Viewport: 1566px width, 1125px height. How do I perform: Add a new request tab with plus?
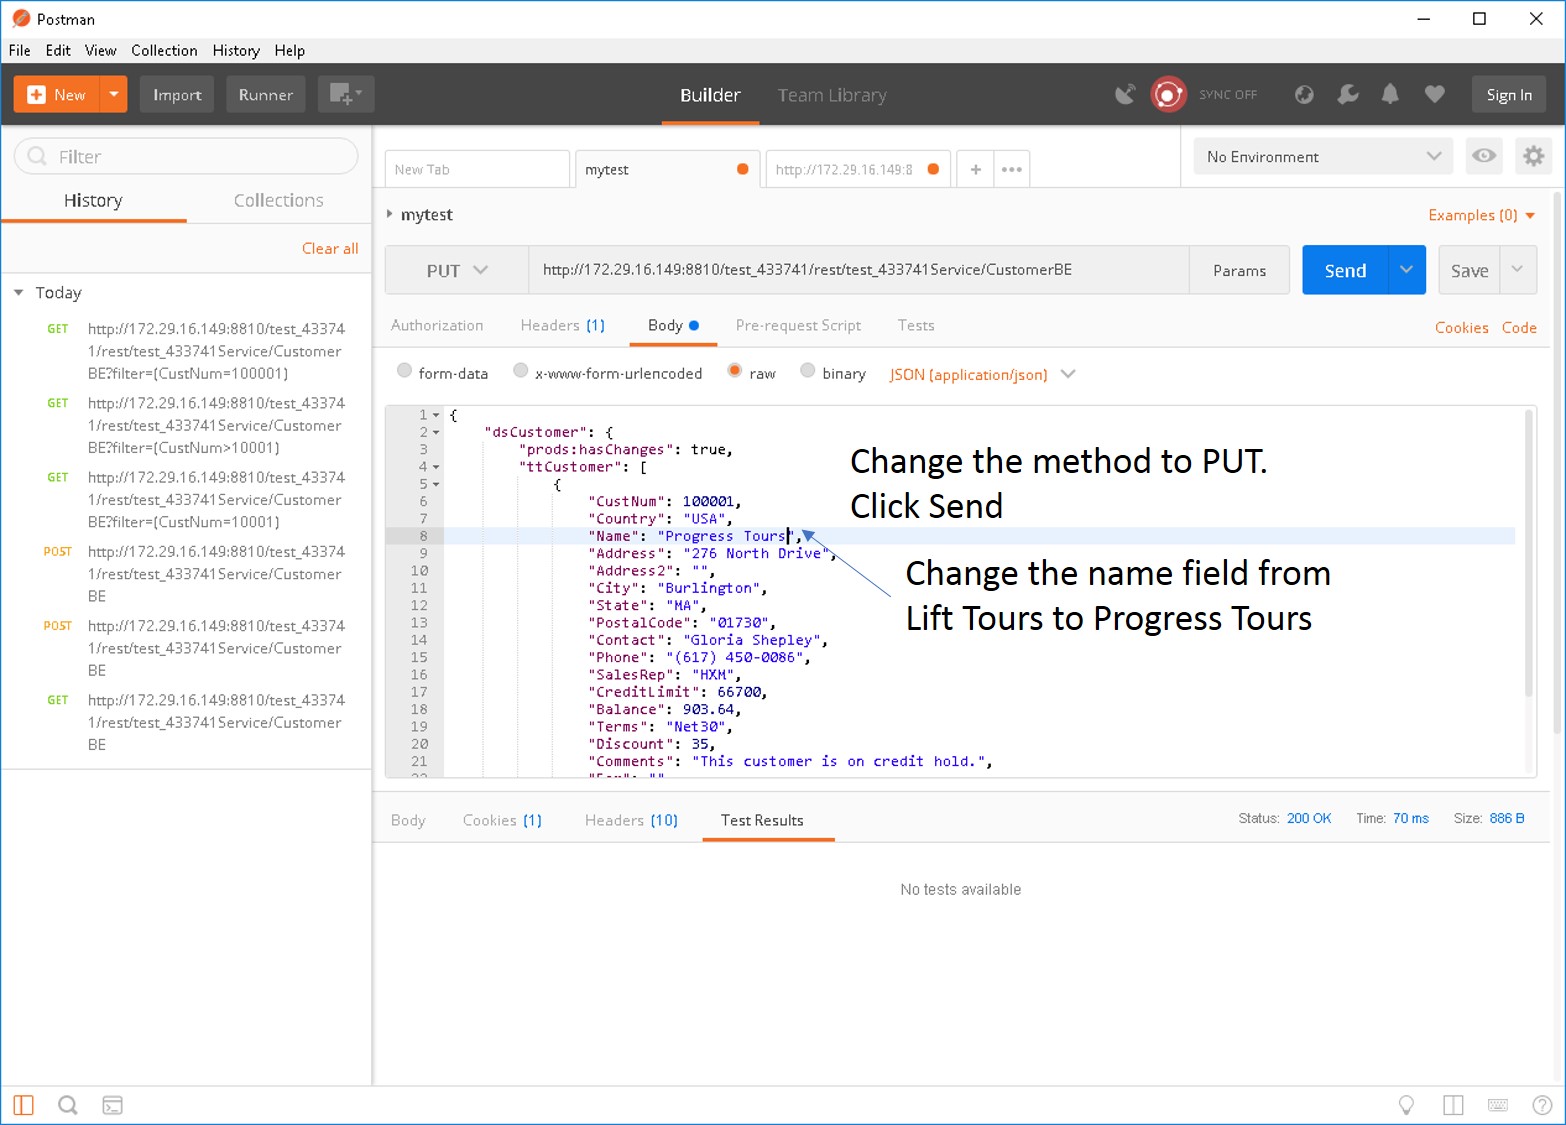975,169
